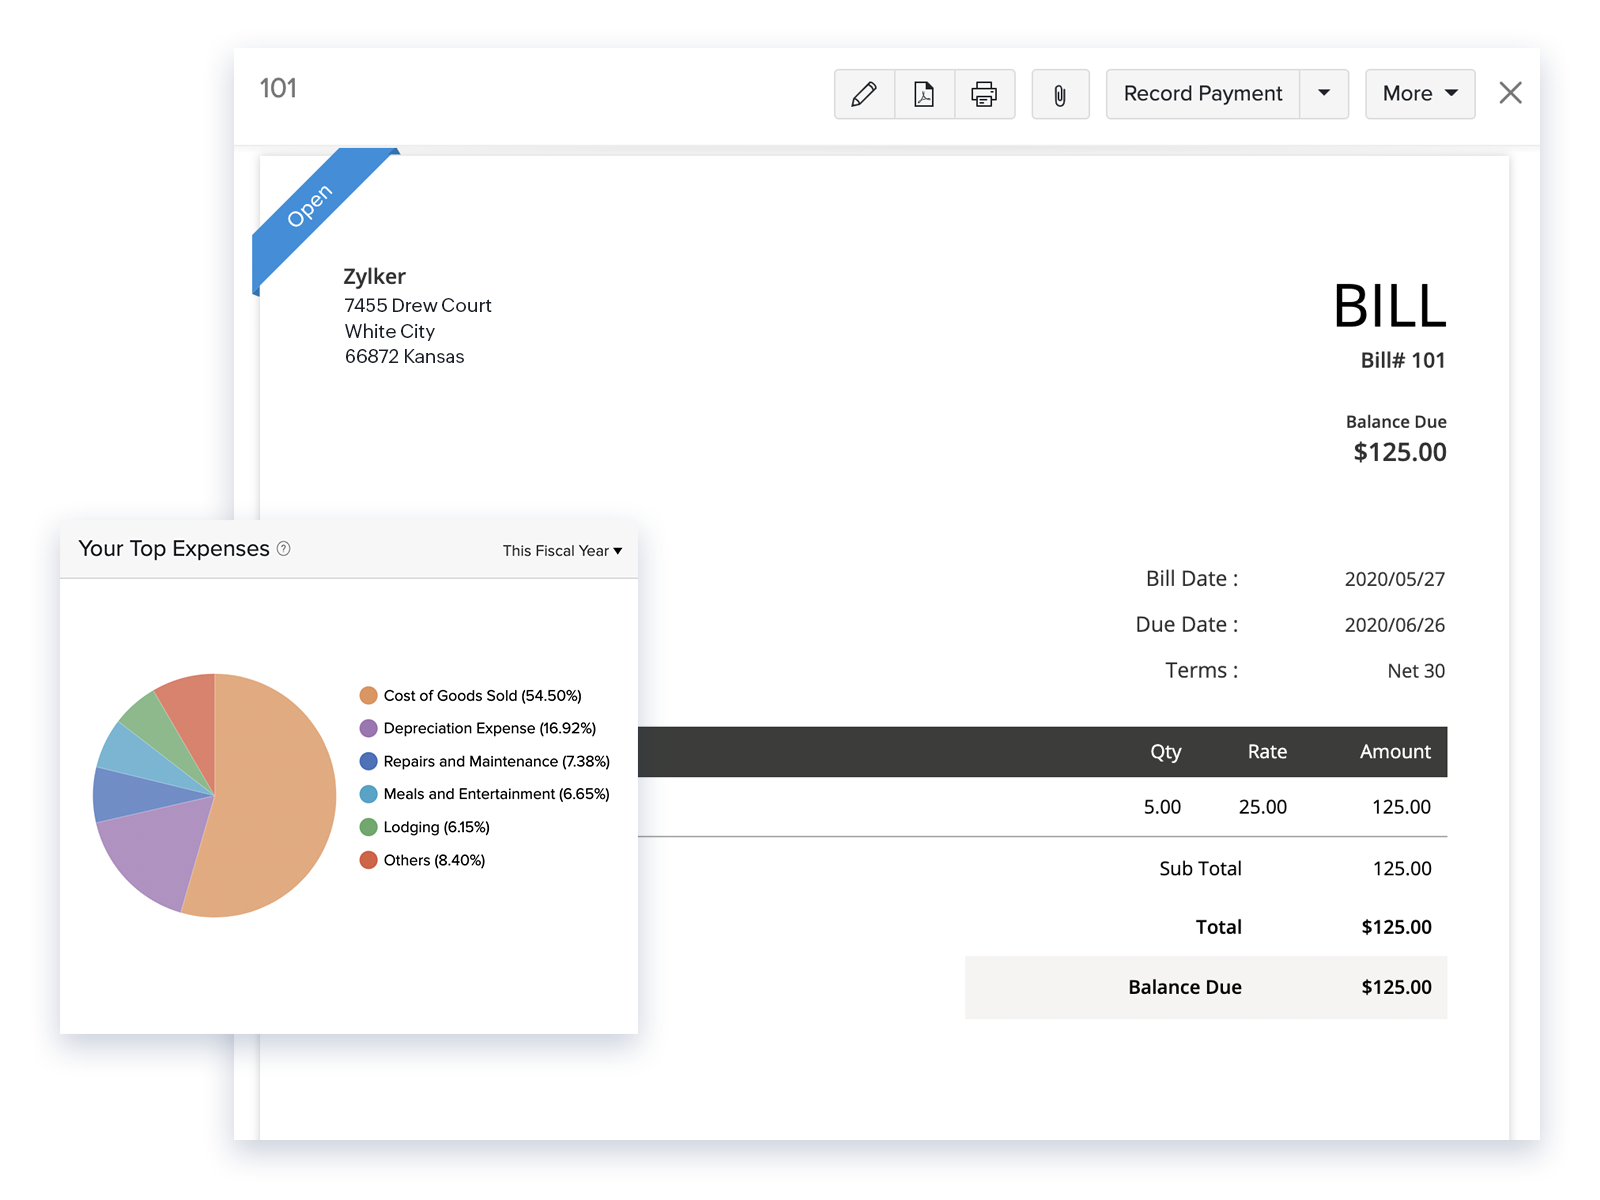Change the This Fiscal Year period filter
Screen dimensions: 1600x1200
point(562,550)
